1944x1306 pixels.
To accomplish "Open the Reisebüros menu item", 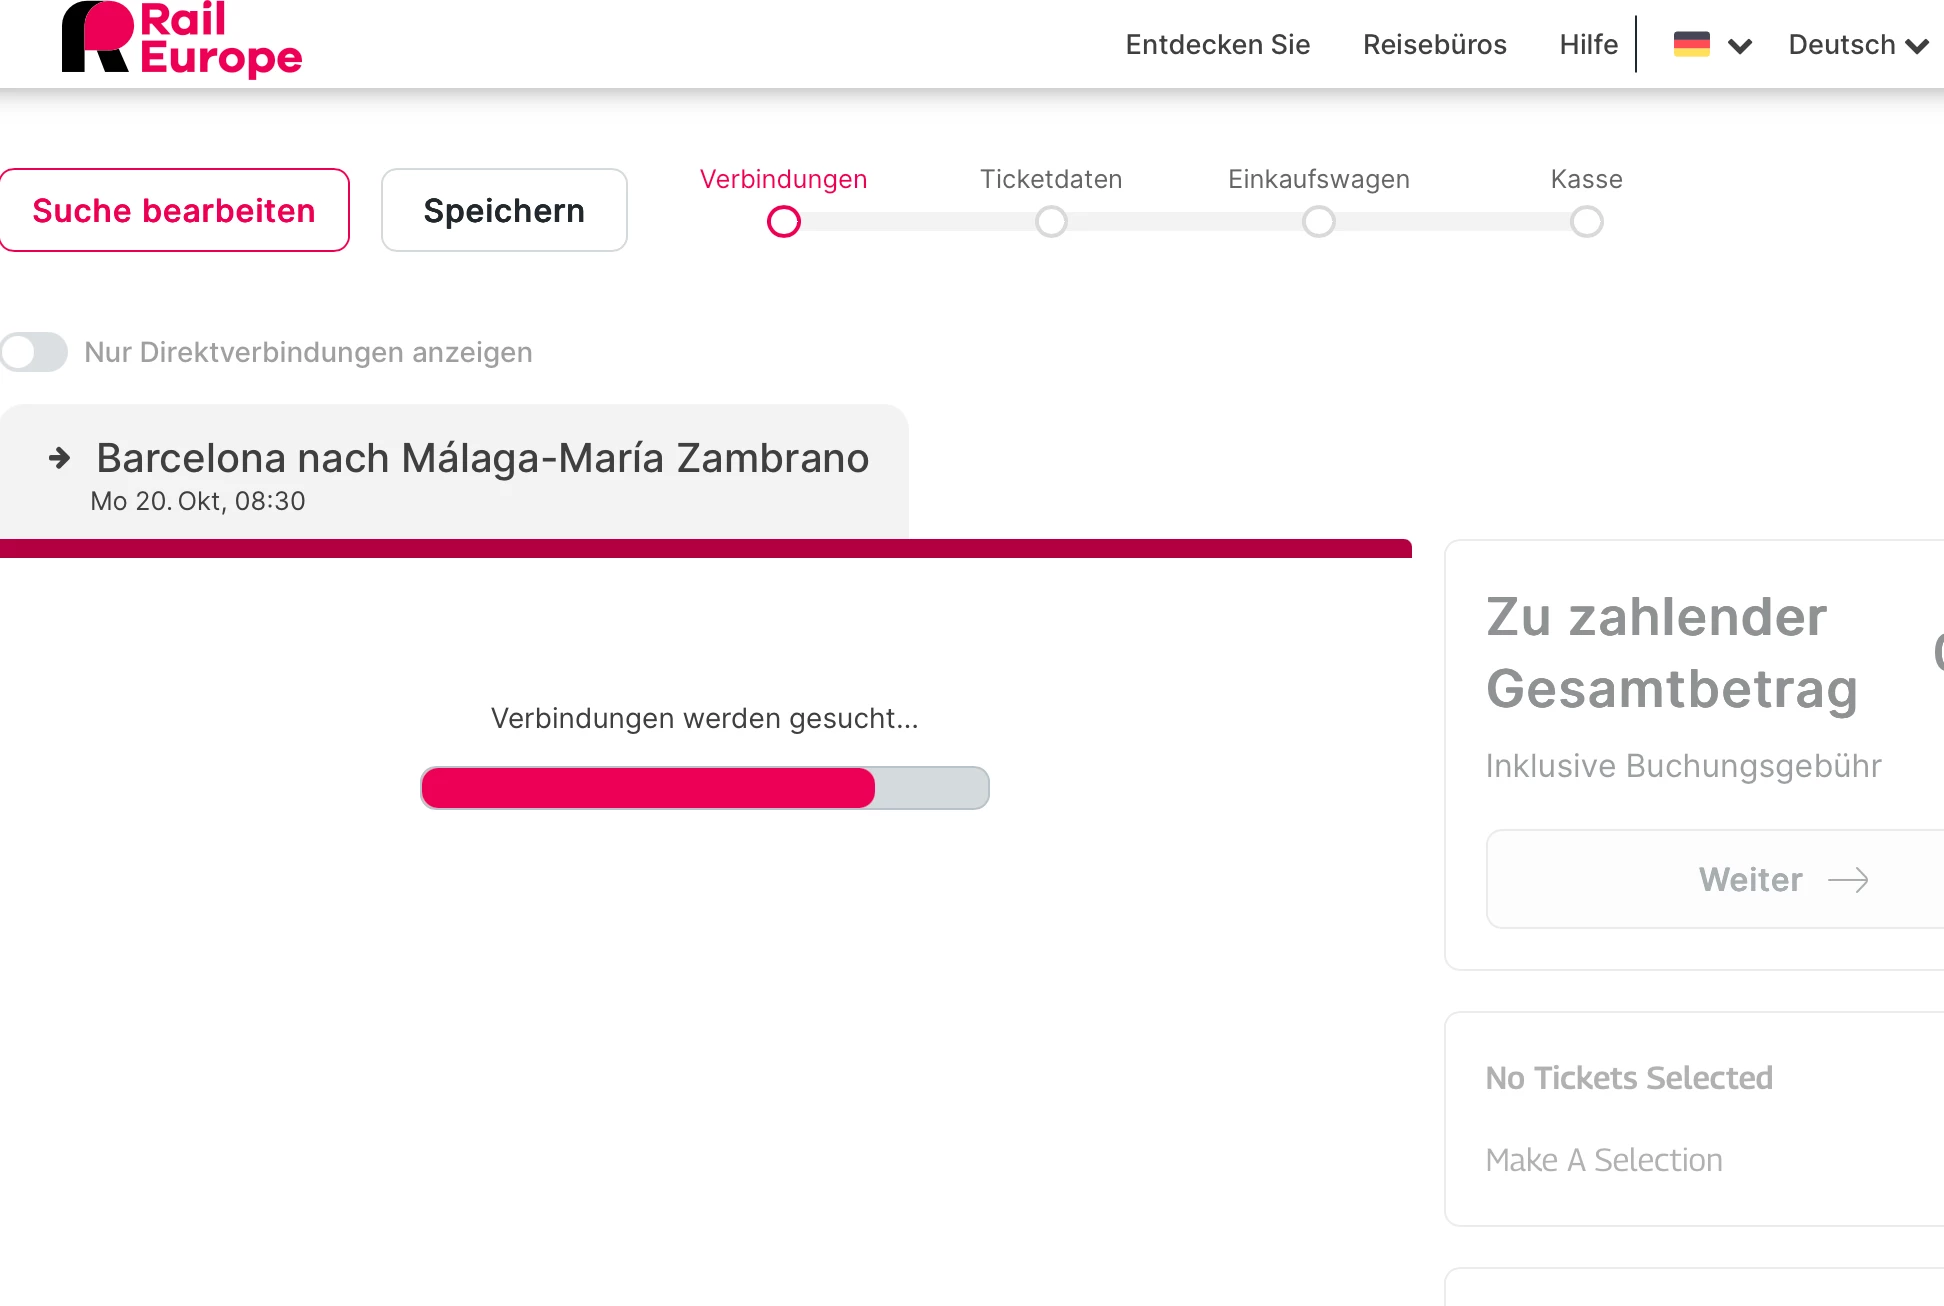I will pyautogui.click(x=1434, y=45).
